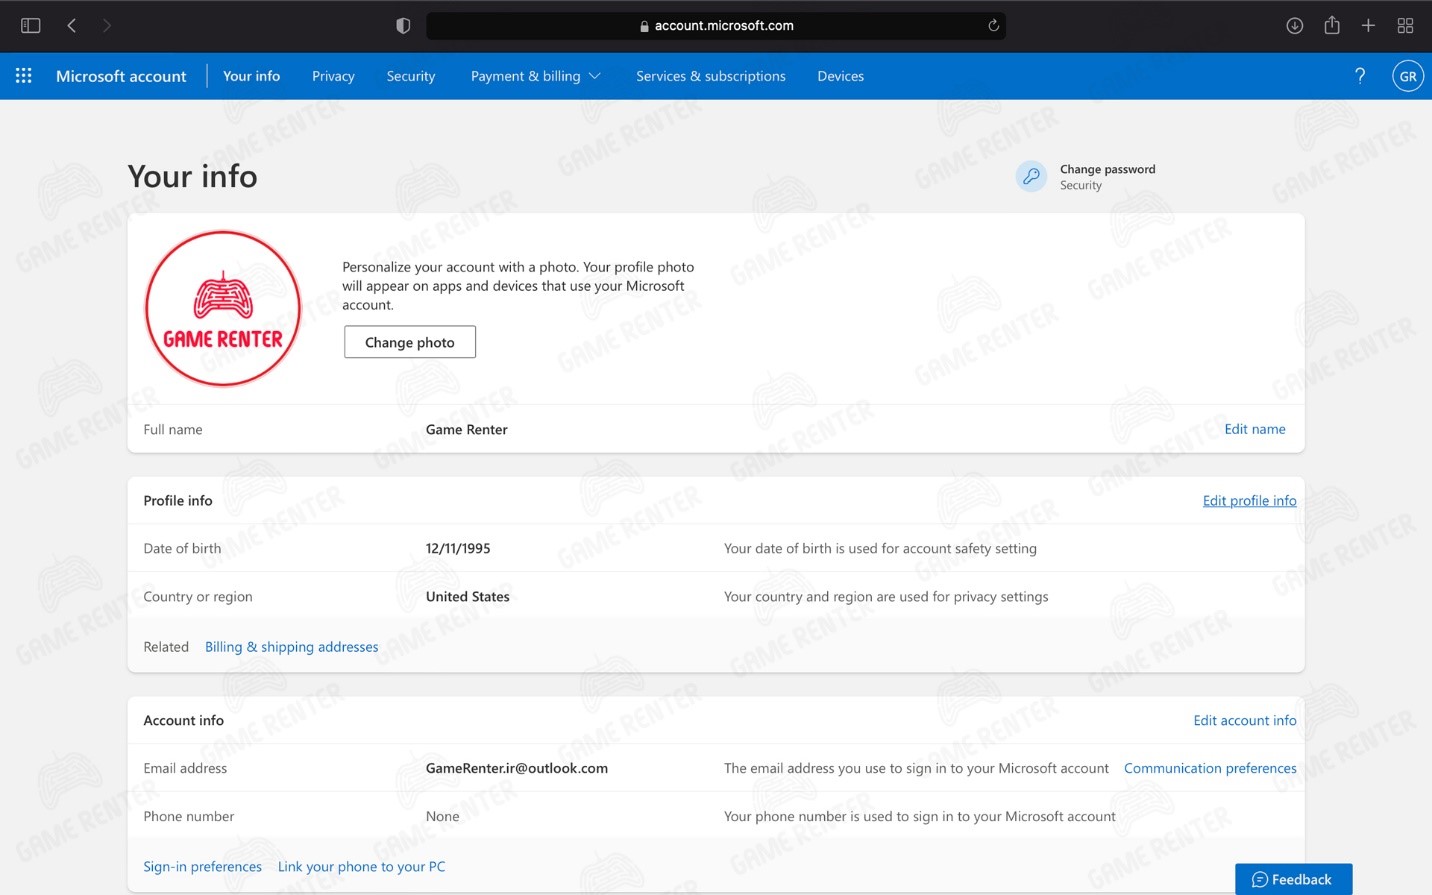Click Edit name
Screen dimensions: 1432x895
[x=1255, y=429]
